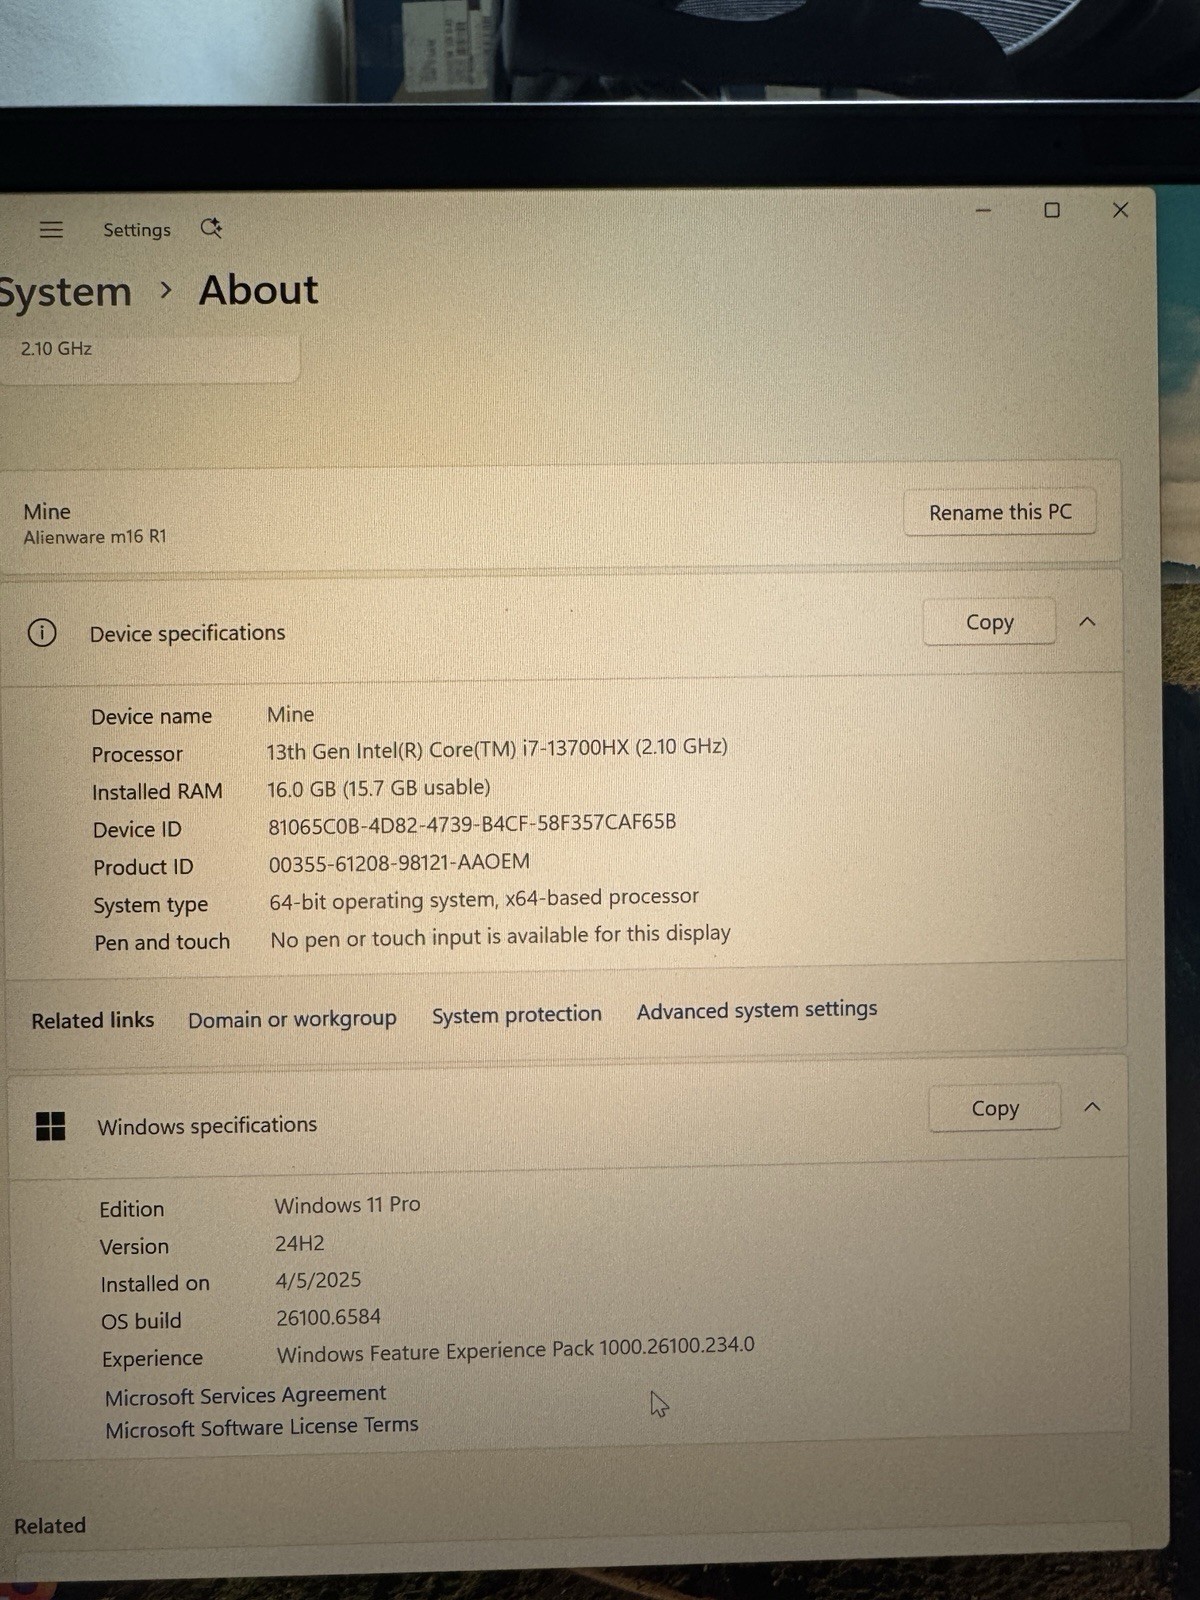Click the 'Device name' row label
1200x1600 pixels.
coord(151,717)
